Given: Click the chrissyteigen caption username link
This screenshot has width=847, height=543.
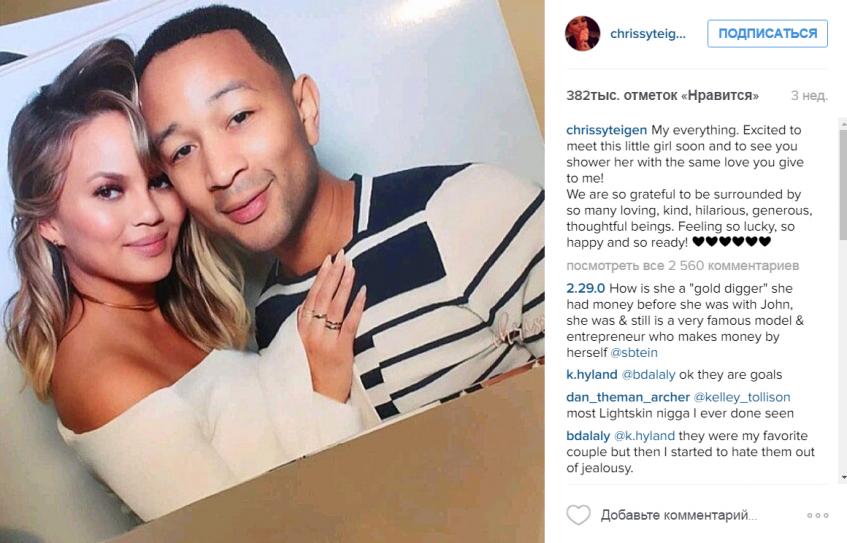Looking at the screenshot, I should tap(606, 130).
